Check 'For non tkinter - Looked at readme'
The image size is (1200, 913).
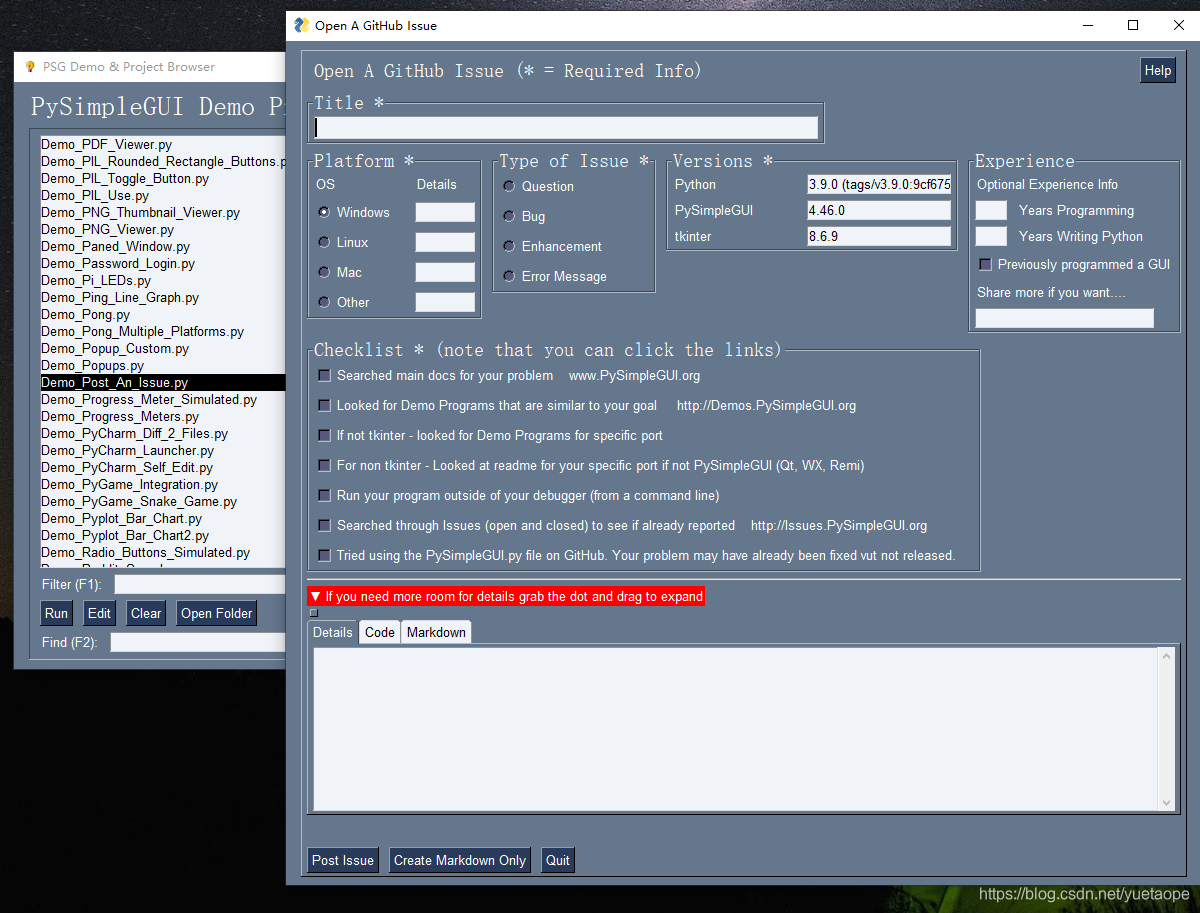click(x=324, y=465)
